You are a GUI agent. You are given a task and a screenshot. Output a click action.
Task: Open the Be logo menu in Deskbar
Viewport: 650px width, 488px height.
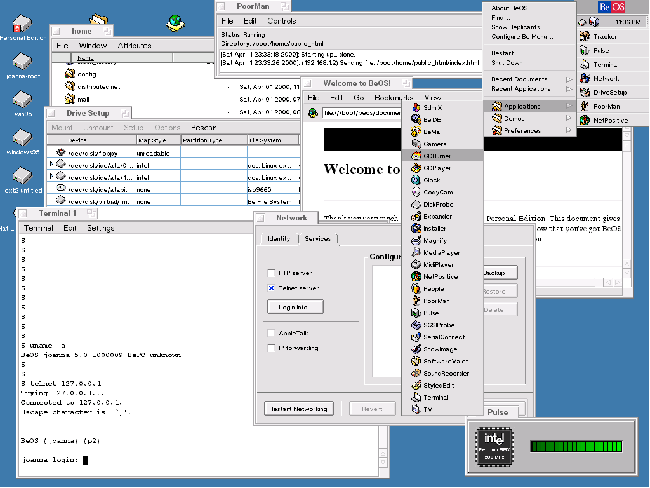click(612, 7)
